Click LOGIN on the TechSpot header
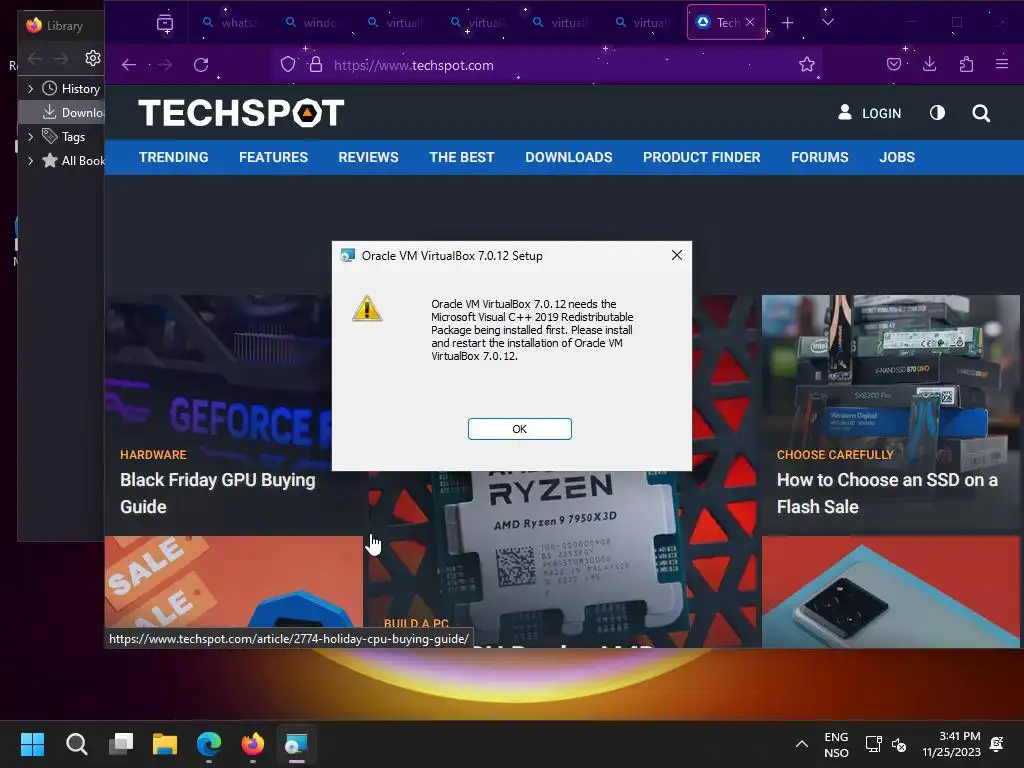Screen dimensions: 1024x768 [x=881, y=114]
